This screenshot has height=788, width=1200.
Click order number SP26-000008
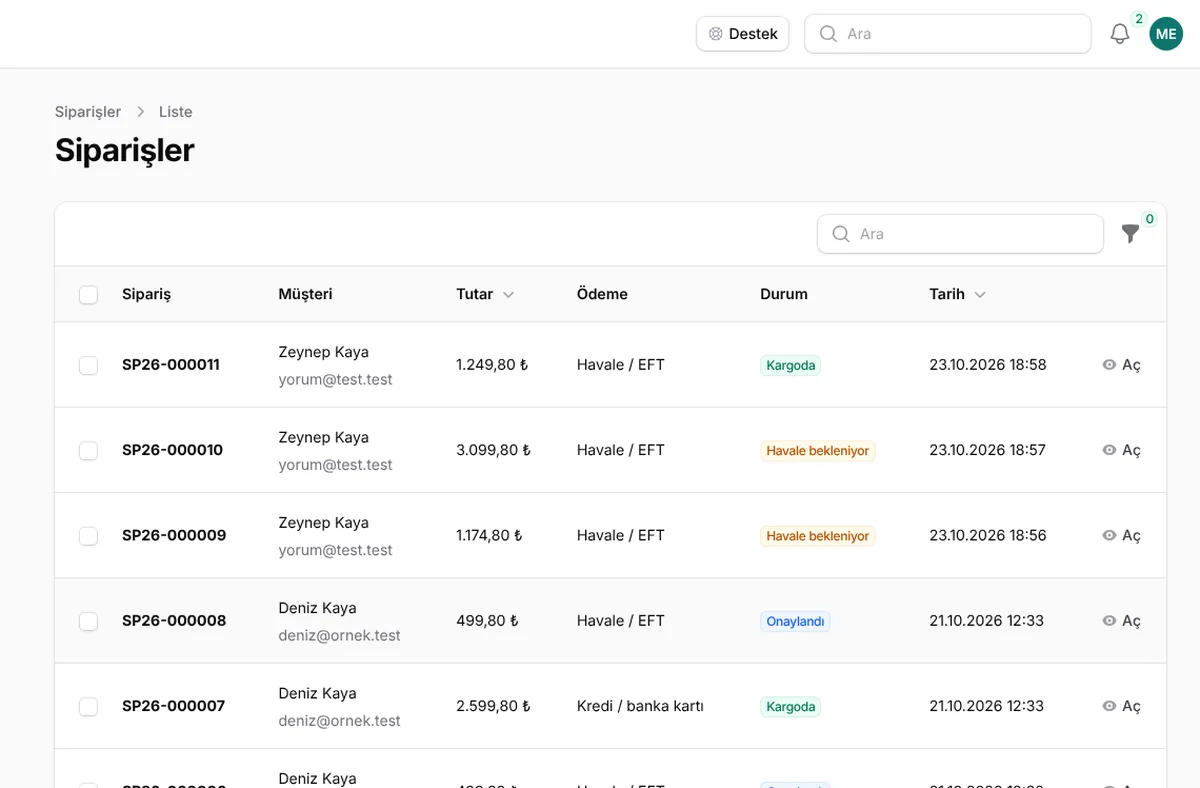point(174,621)
